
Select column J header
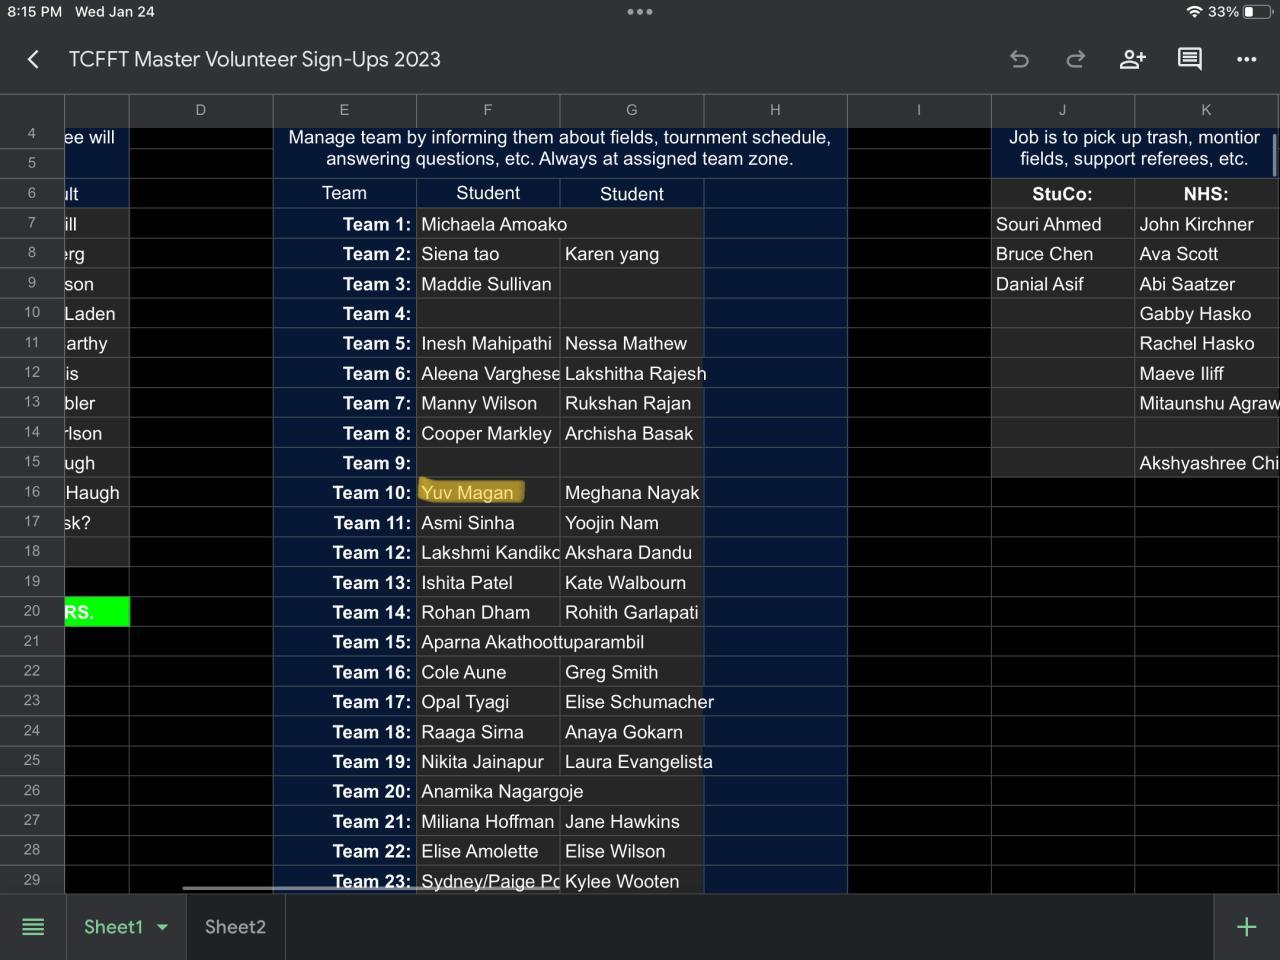click(1062, 110)
